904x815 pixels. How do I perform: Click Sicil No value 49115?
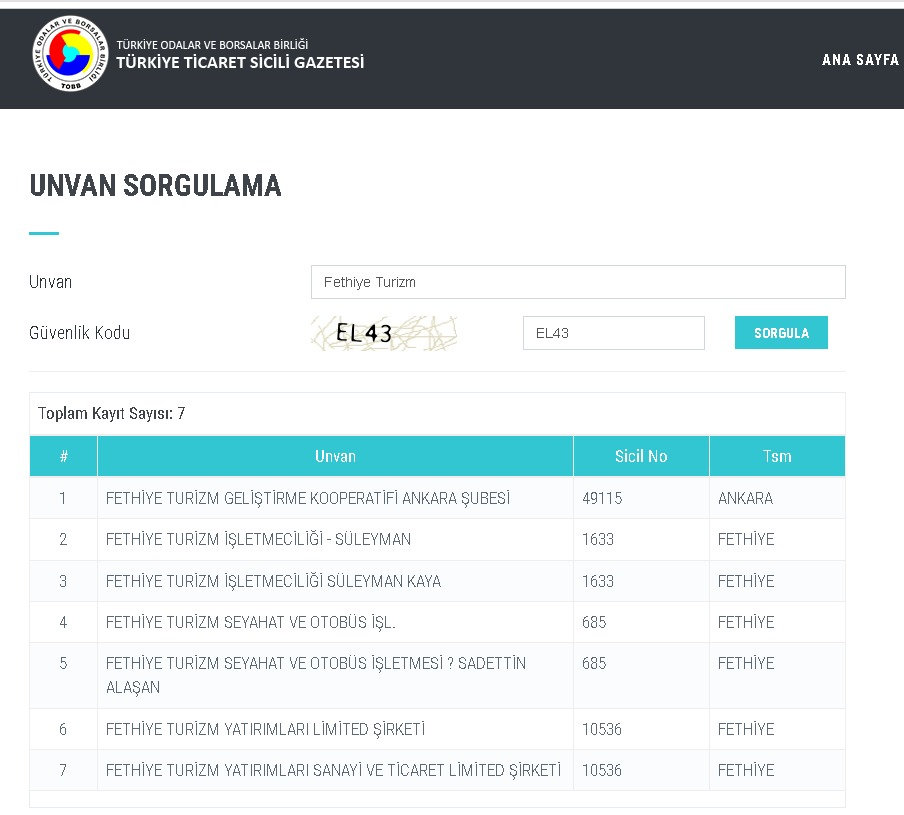[602, 498]
